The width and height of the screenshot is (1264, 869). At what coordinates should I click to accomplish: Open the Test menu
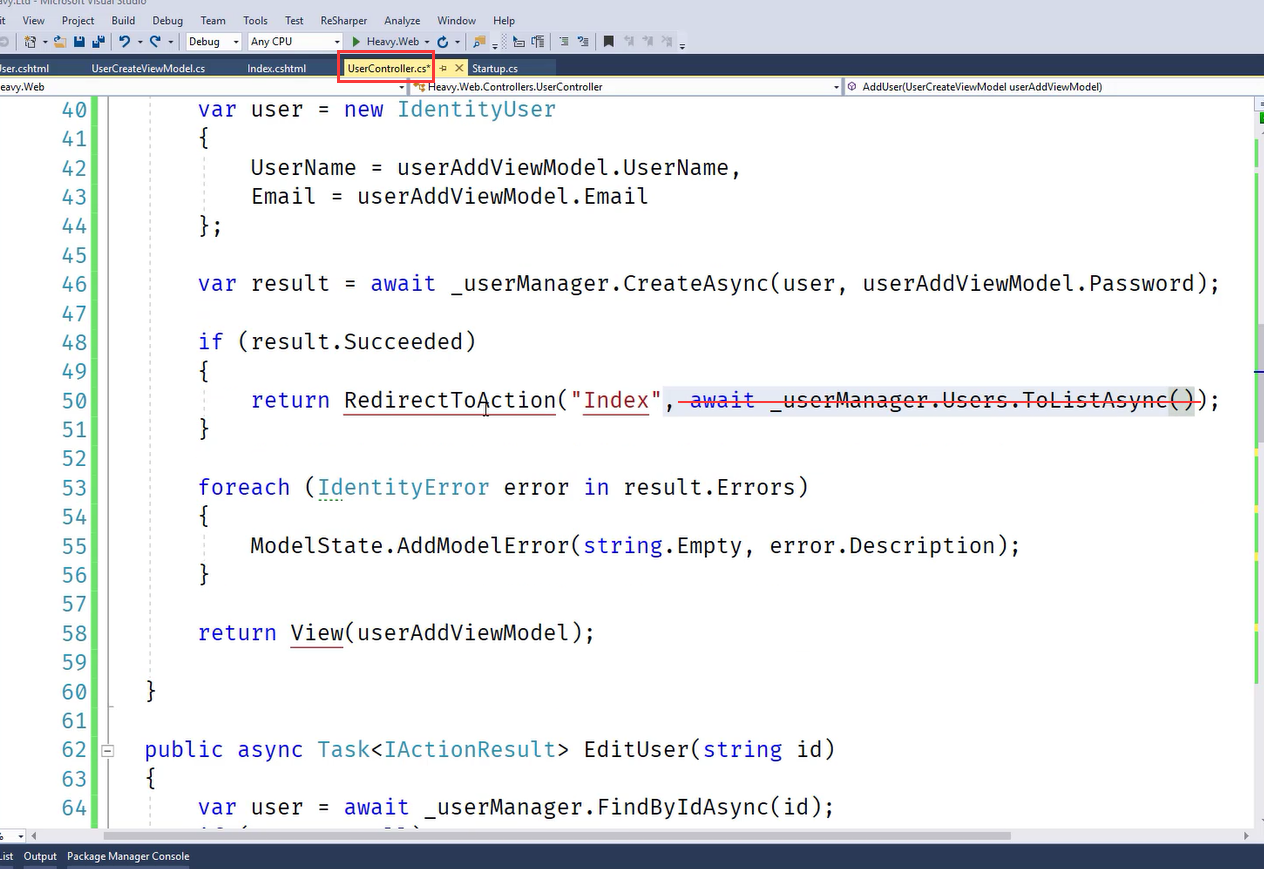coord(294,20)
